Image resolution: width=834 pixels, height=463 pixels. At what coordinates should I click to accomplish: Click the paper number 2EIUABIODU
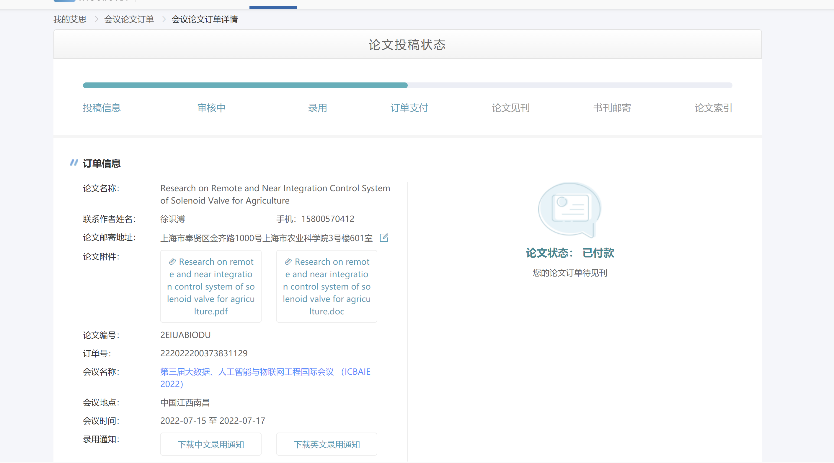(x=185, y=335)
